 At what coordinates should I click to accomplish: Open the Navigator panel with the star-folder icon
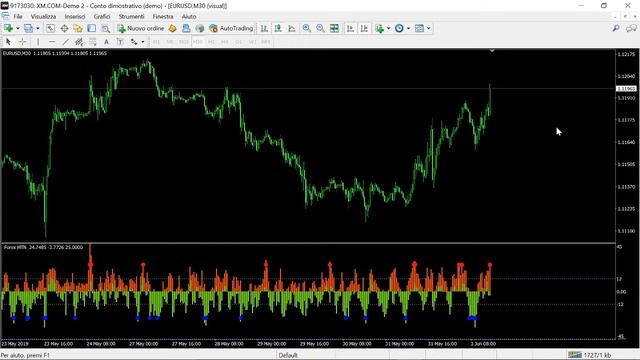tap(78, 28)
